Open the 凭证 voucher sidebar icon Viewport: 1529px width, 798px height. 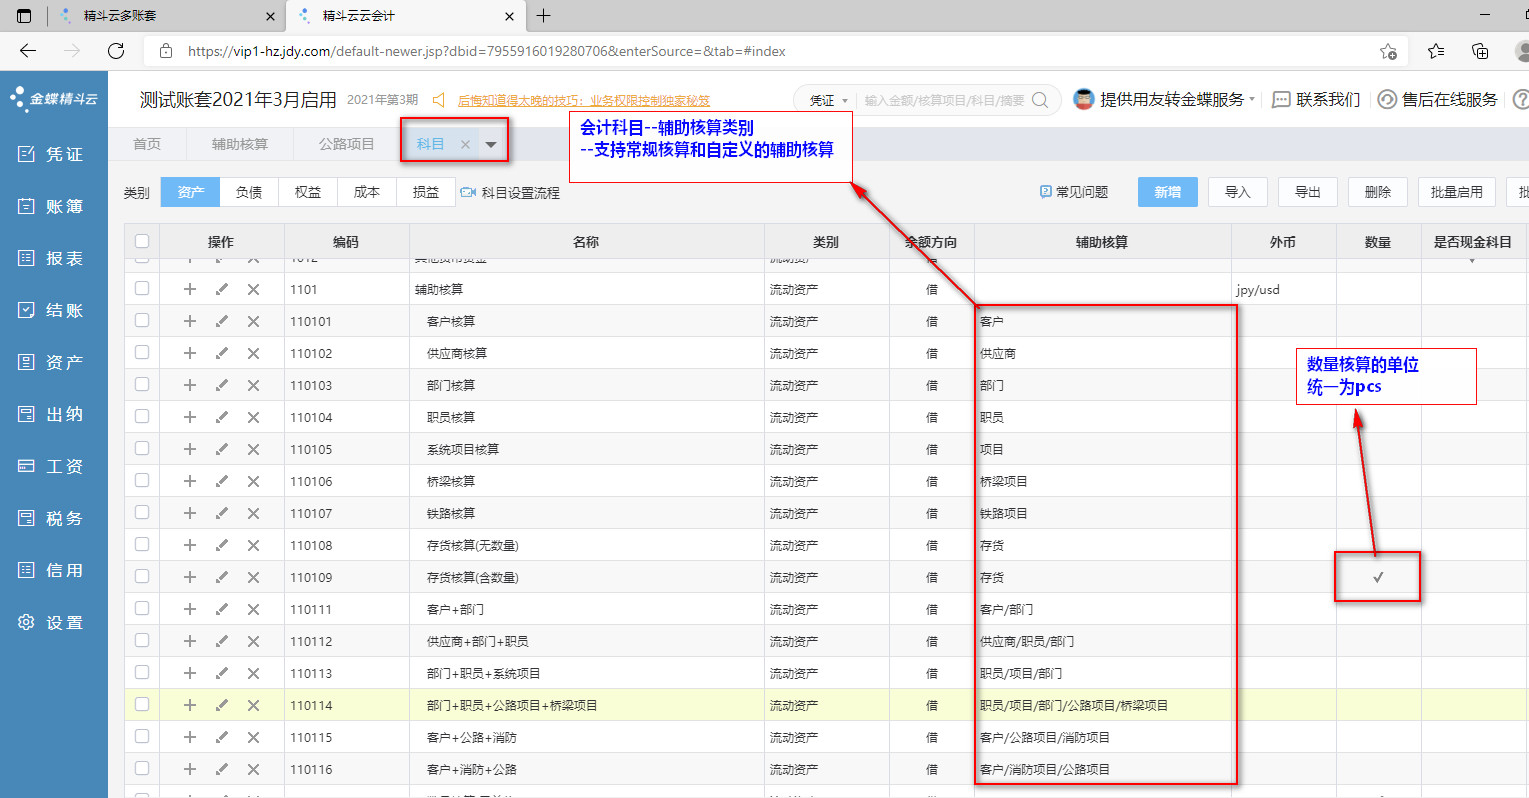[x=27, y=154]
